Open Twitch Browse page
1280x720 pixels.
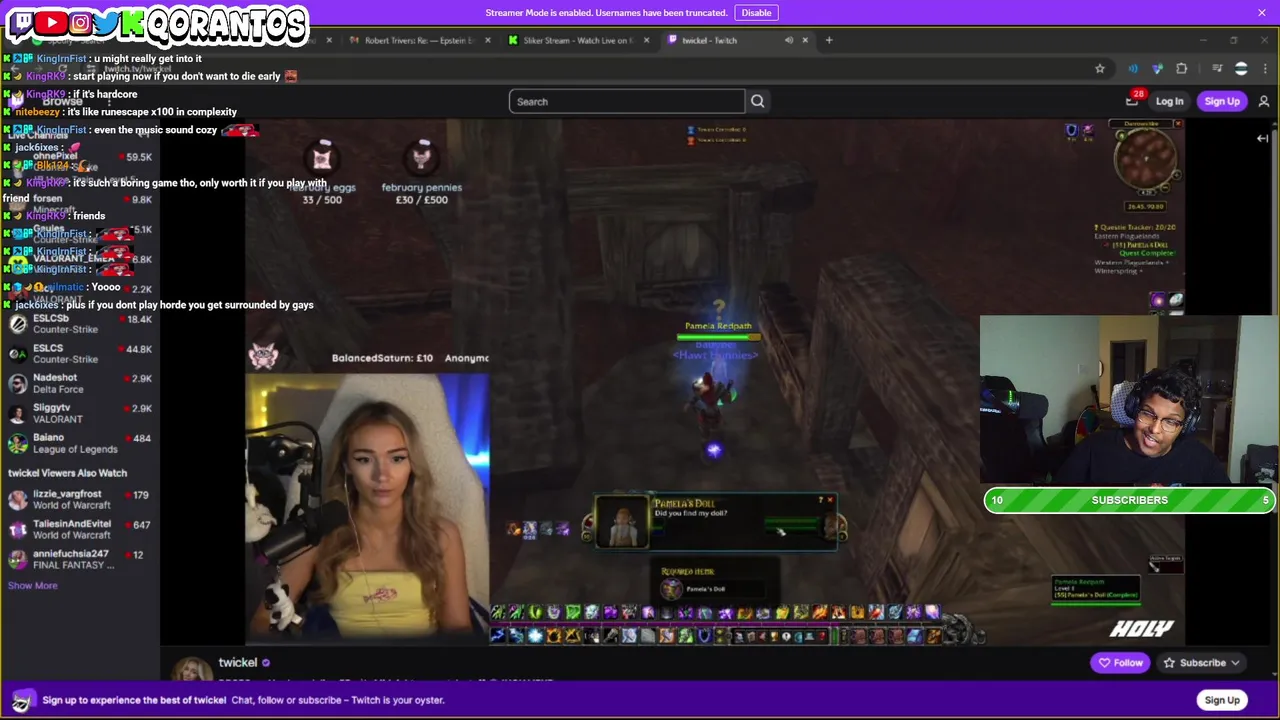[62, 101]
